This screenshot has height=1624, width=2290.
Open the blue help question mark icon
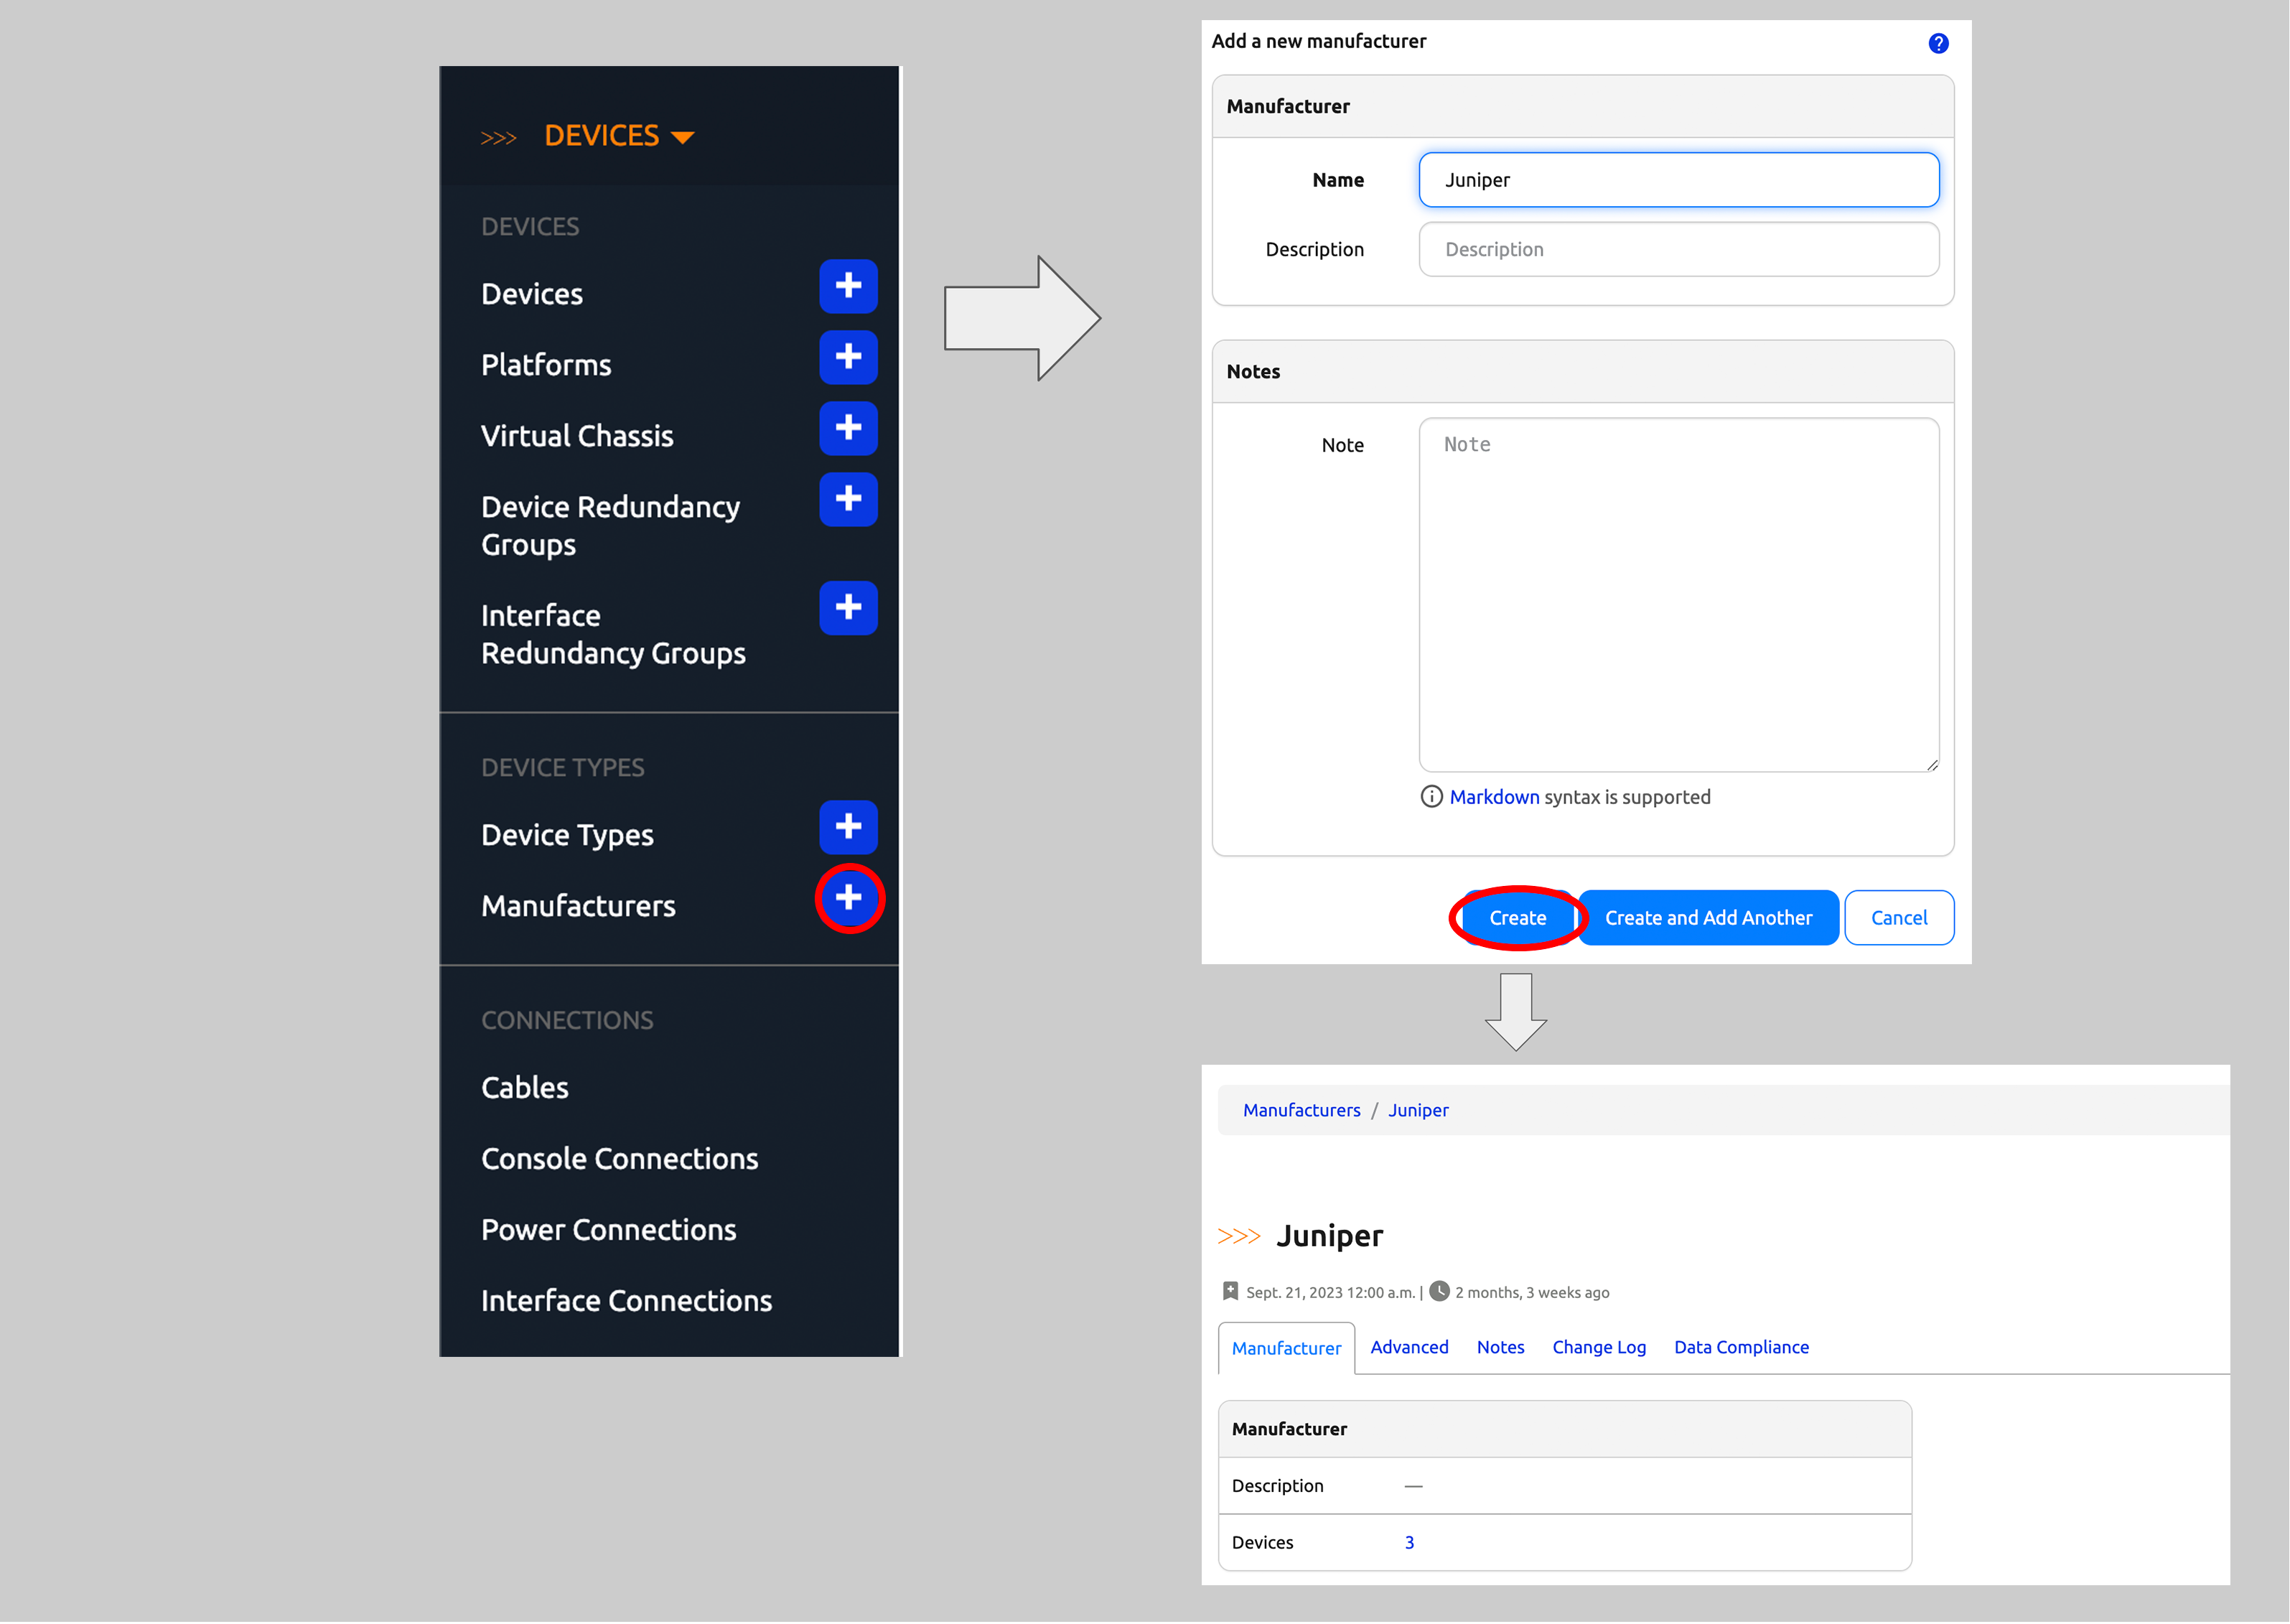[1938, 43]
